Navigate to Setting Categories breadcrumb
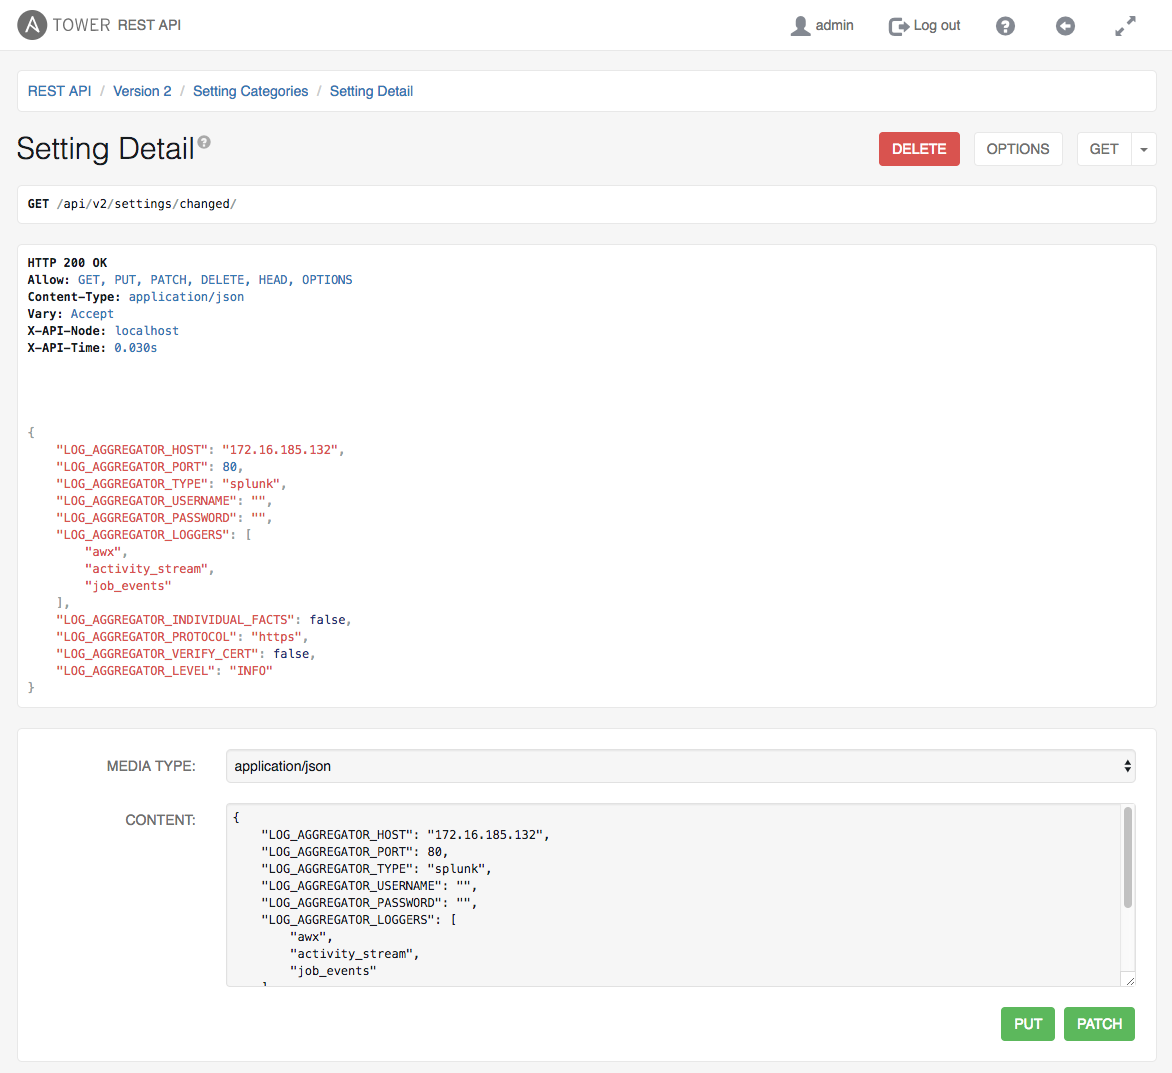 tap(250, 91)
